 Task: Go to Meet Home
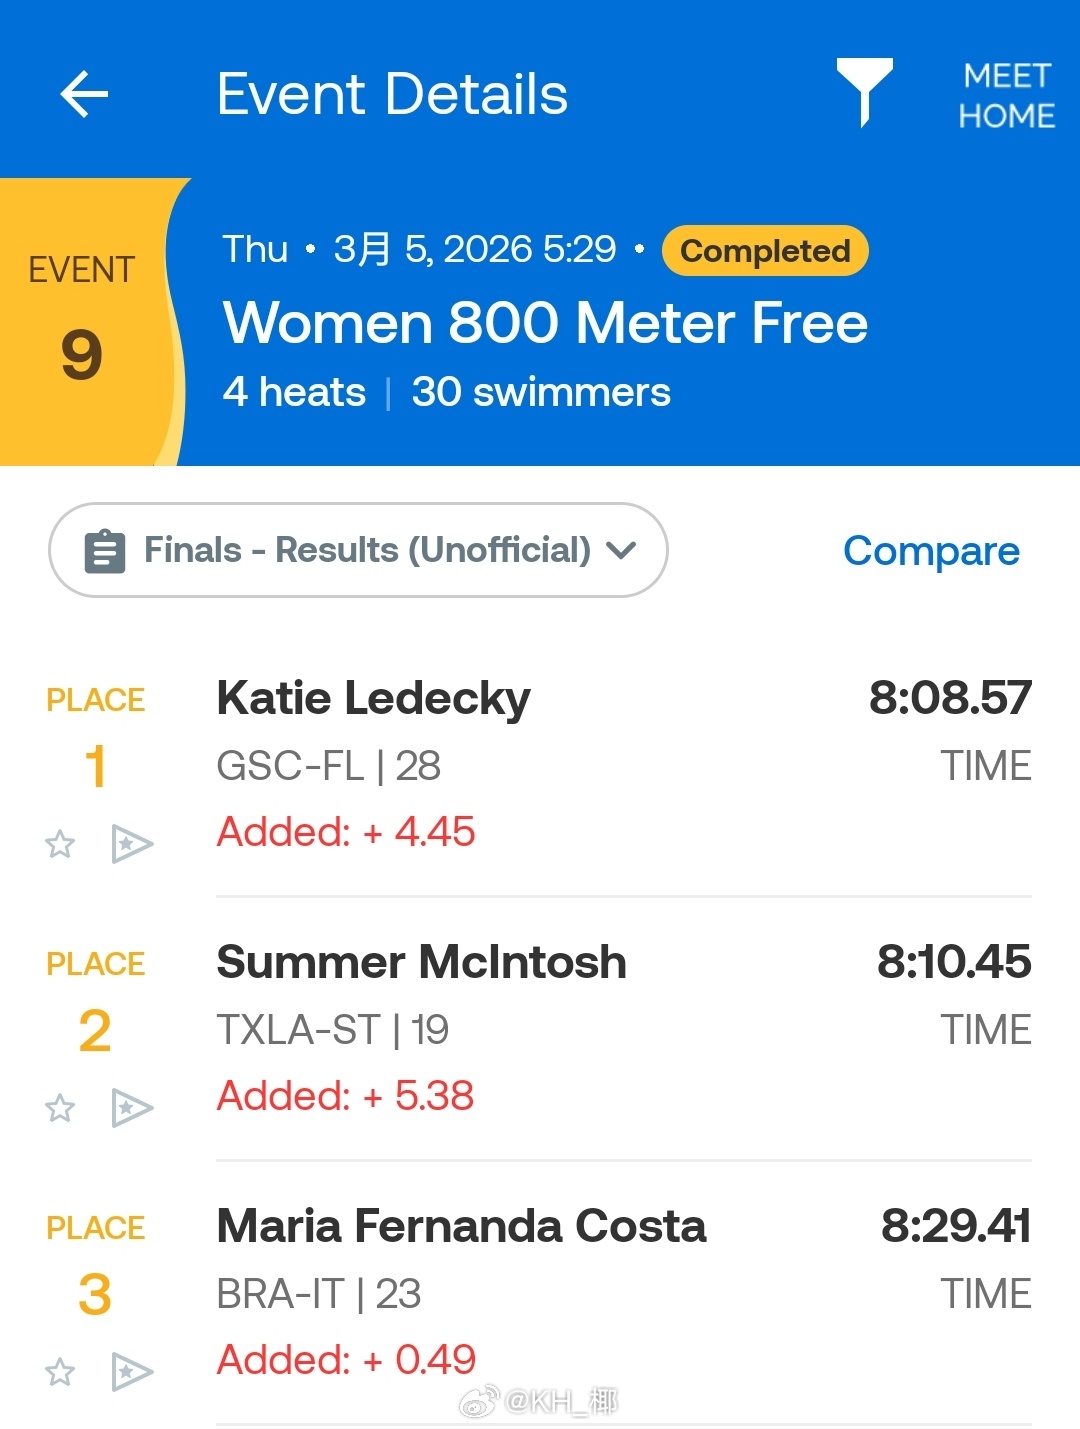[1006, 96]
